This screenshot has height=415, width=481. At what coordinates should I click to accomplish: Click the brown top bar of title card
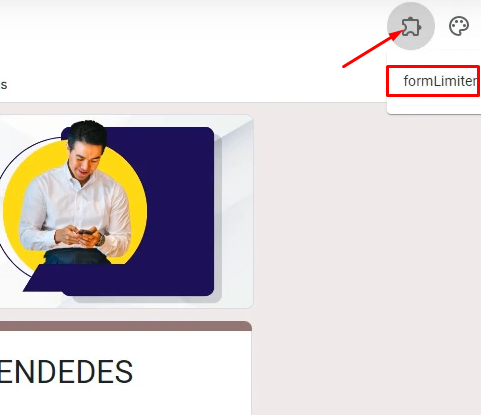click(126, 326)
